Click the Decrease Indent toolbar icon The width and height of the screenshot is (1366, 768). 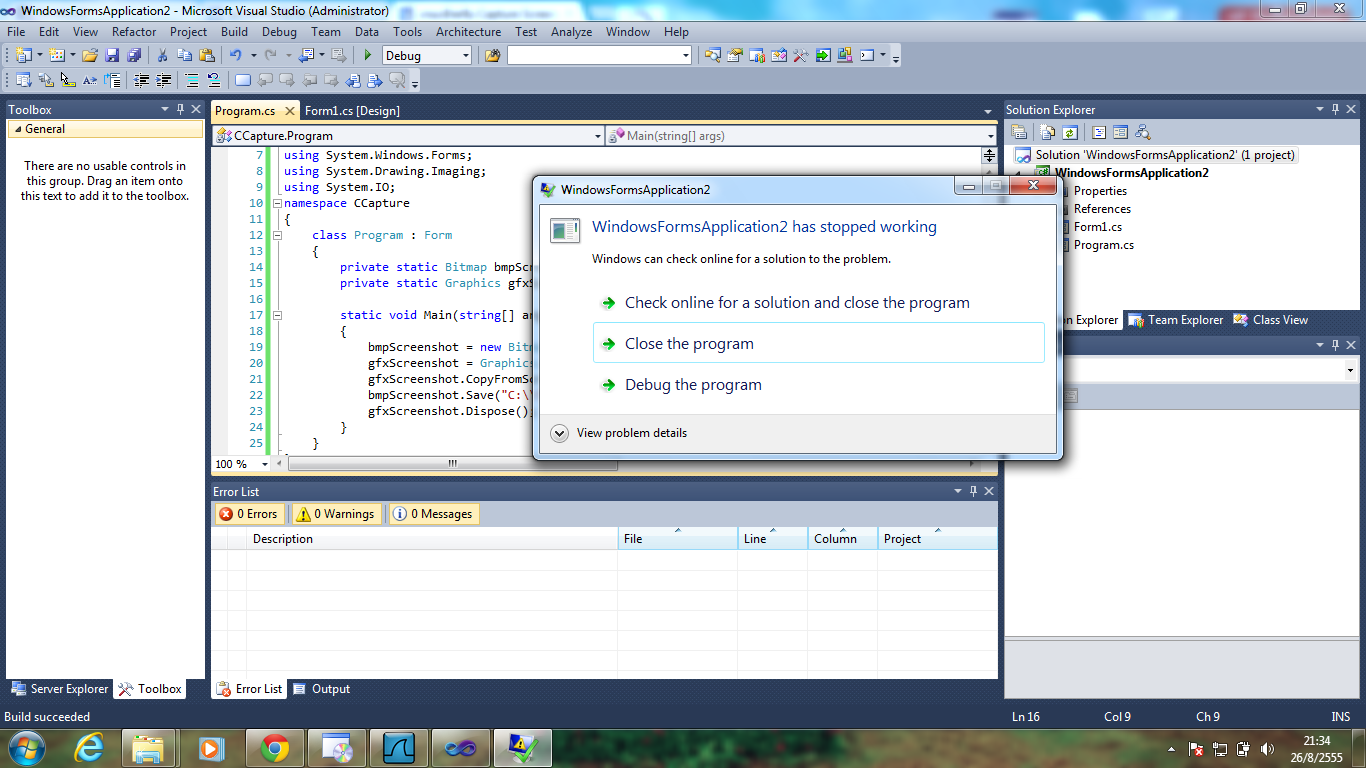point(142,80)
